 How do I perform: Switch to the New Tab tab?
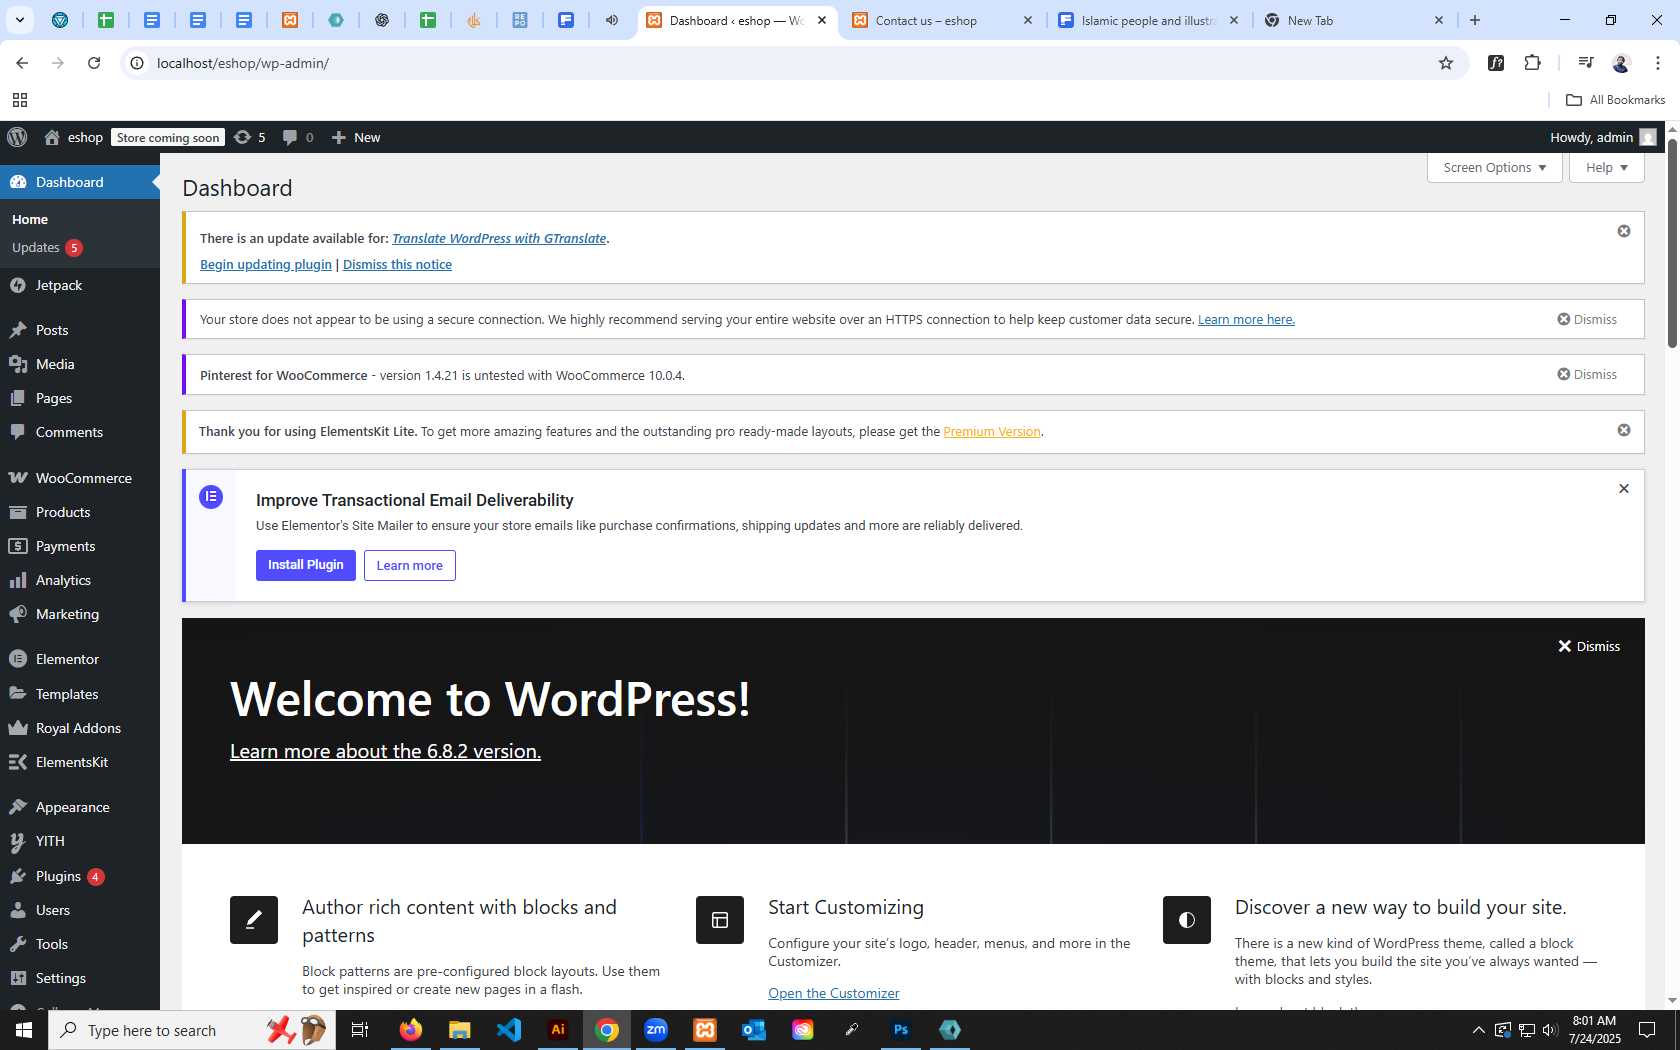(x=1354, y=20)
